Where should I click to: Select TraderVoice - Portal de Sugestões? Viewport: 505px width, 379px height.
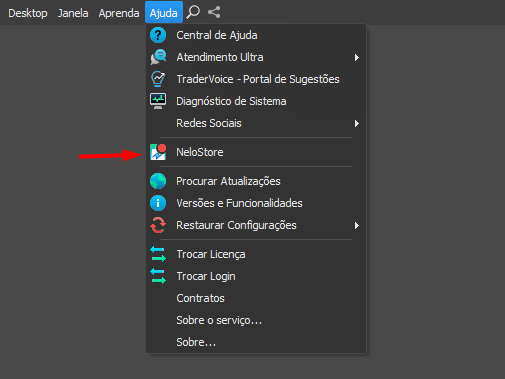point(256,79)
